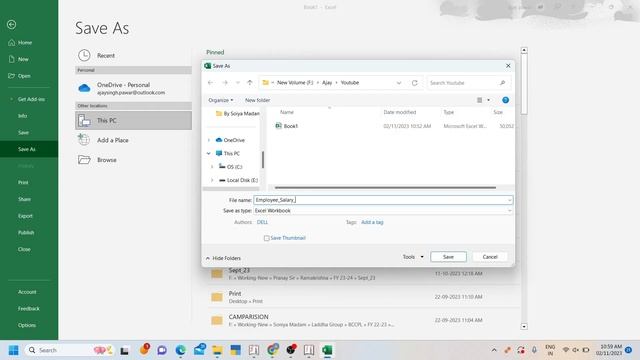The width and height of the screenshot is (640, 360).
Task: Click Save in the left sidebar
Action: [23, 133]
